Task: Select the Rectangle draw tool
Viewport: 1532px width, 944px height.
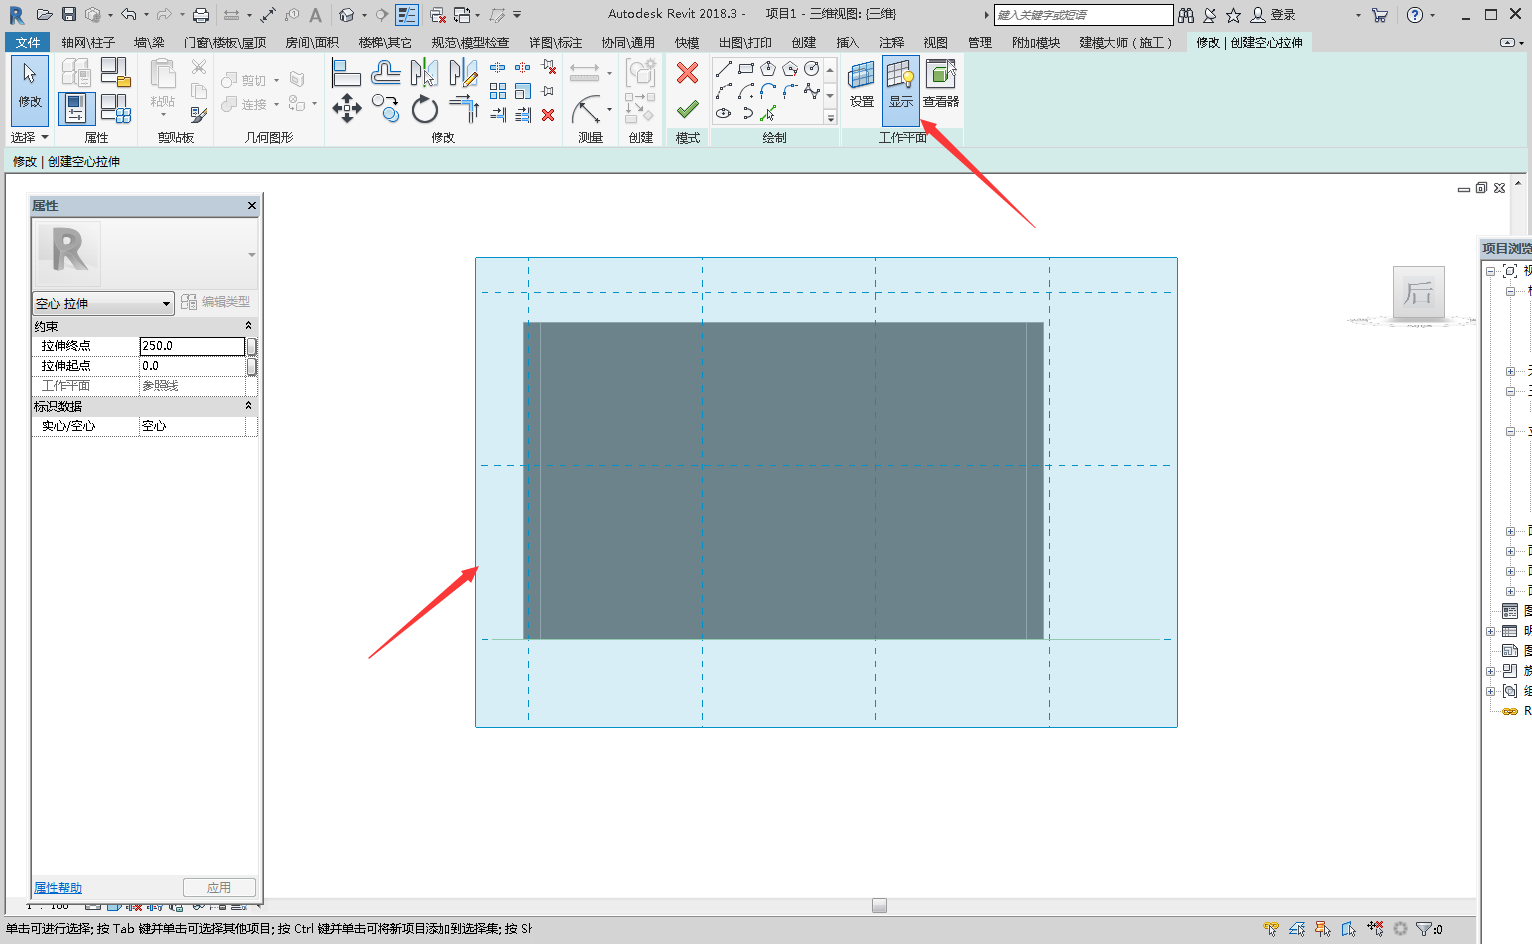Action: pyautogui.click(x=746, y=69)
